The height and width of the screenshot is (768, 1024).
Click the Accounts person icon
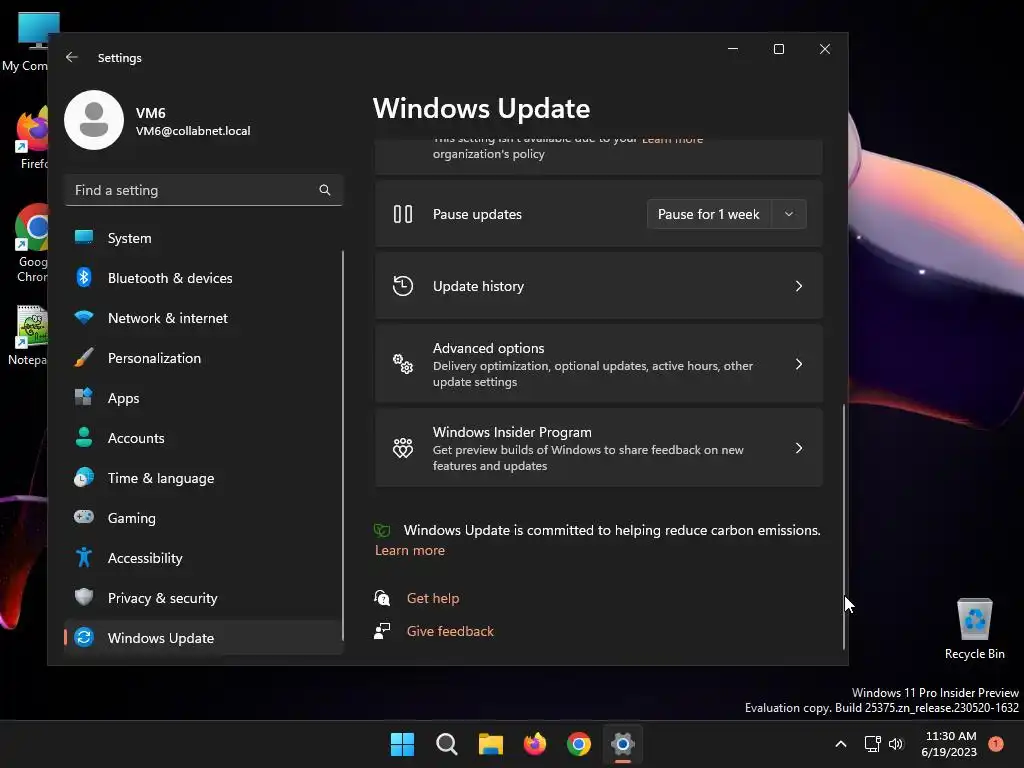[x=84, y=437]
